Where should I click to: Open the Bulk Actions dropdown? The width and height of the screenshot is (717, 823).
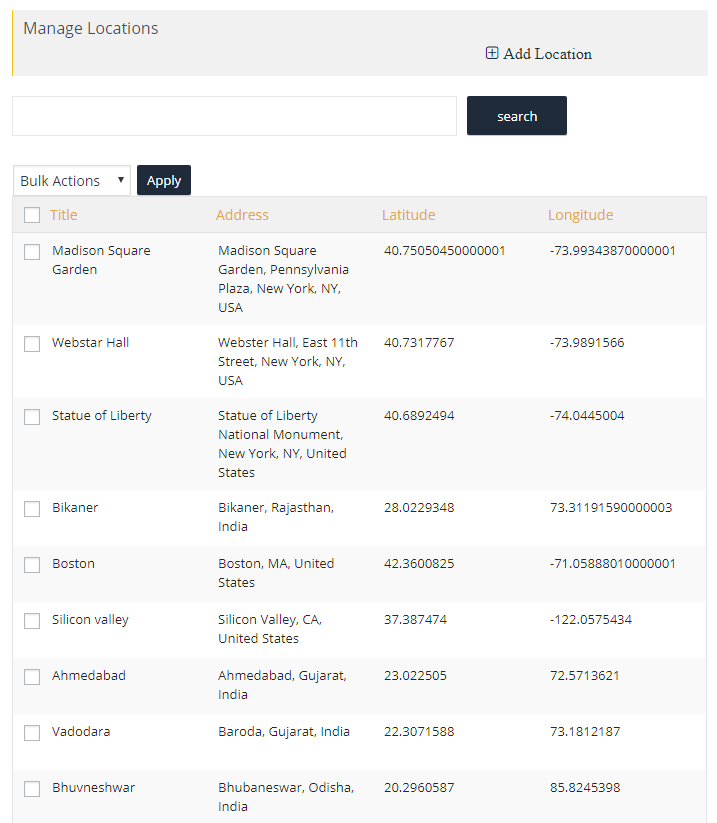click(71, 181)
